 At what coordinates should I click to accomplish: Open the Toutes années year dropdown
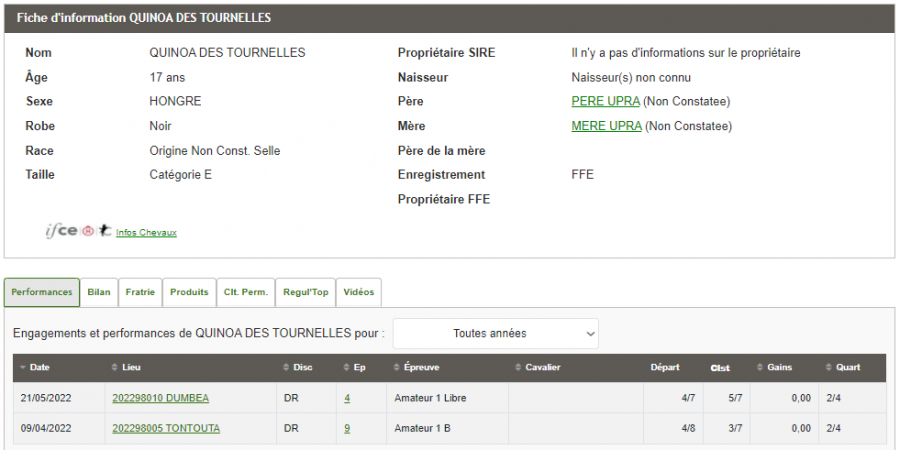click(496, 333)
